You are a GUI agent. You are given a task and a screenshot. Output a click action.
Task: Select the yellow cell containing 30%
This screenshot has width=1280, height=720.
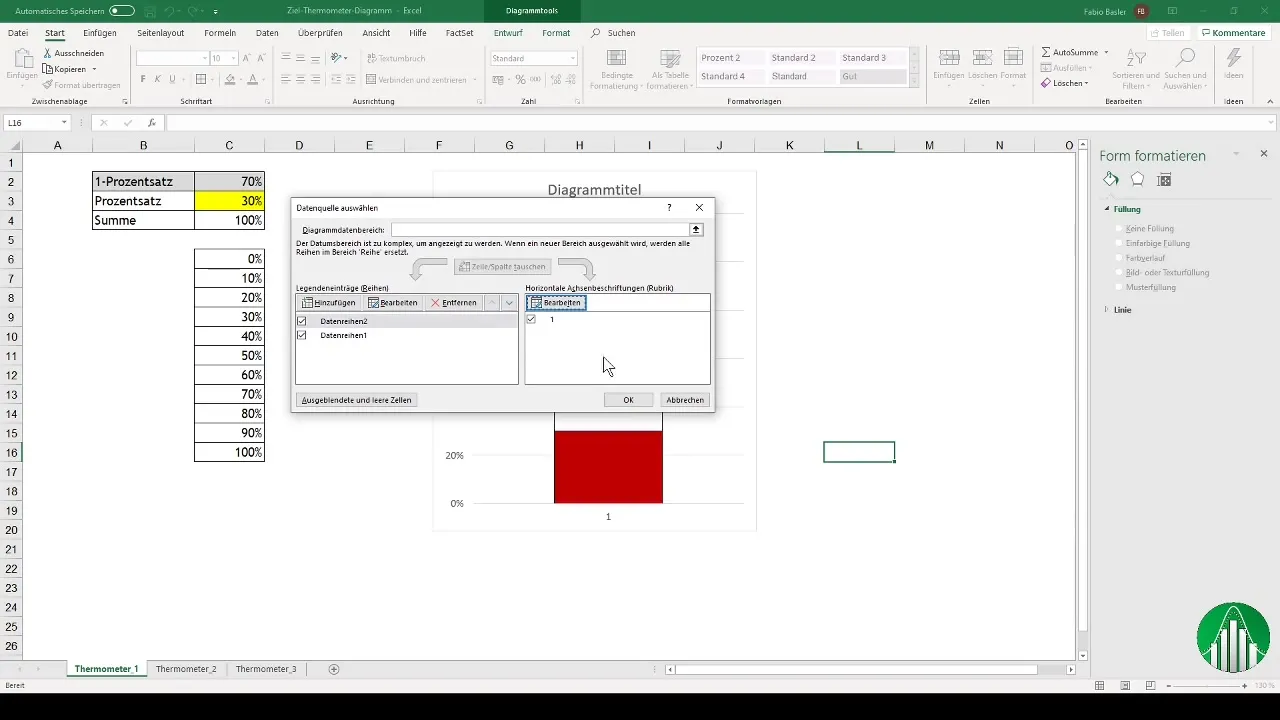[x=229, y=201]
